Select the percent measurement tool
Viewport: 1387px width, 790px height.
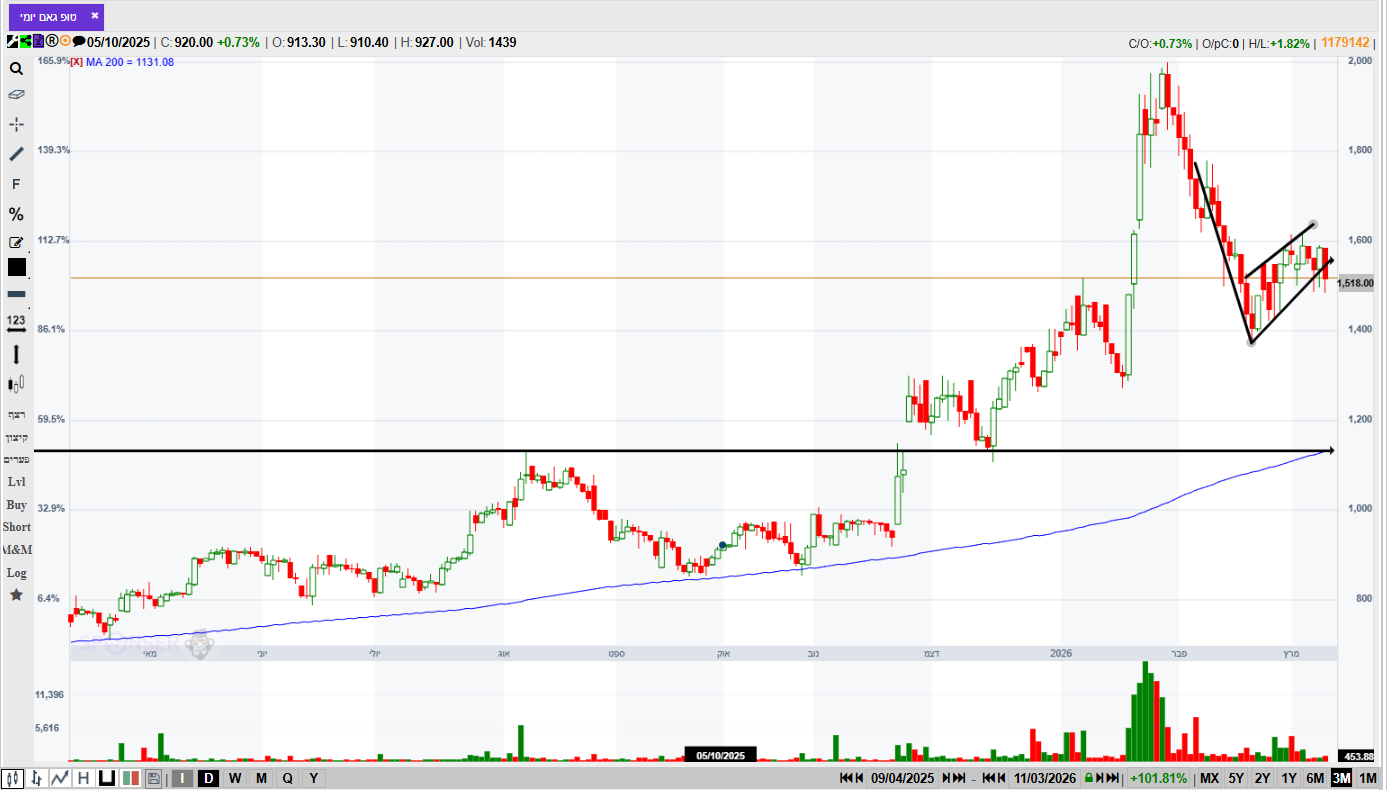[16, 214]
